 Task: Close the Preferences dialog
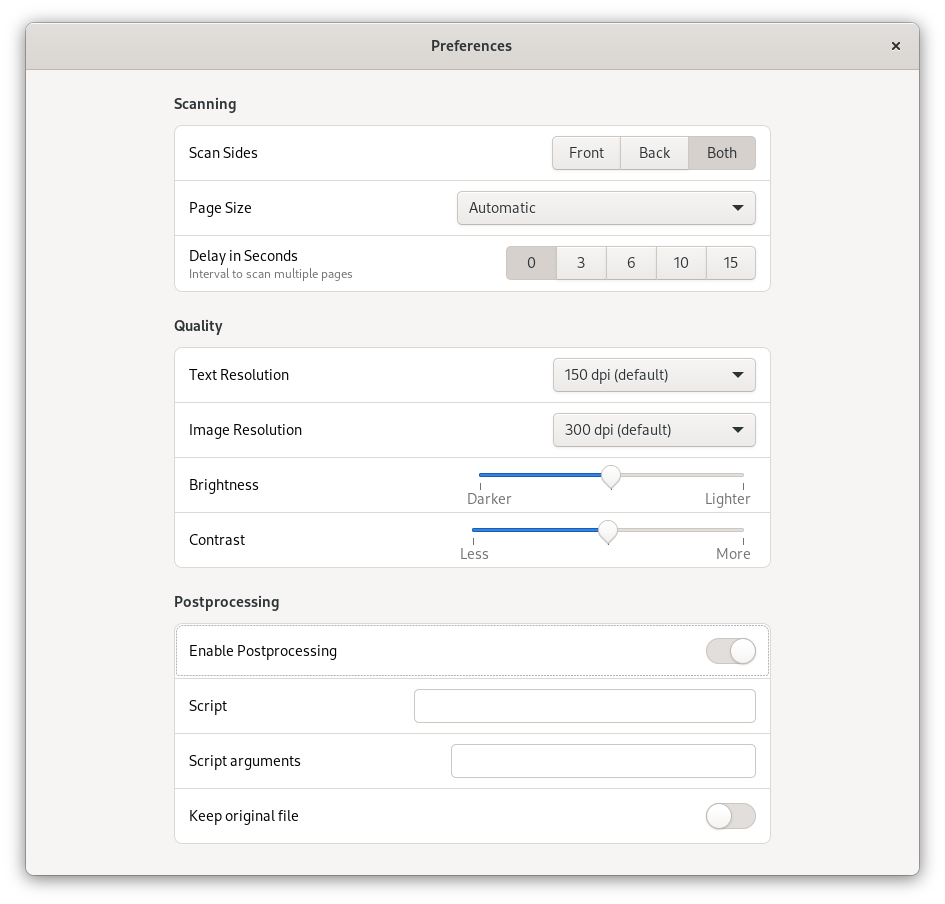pos(896,46)
